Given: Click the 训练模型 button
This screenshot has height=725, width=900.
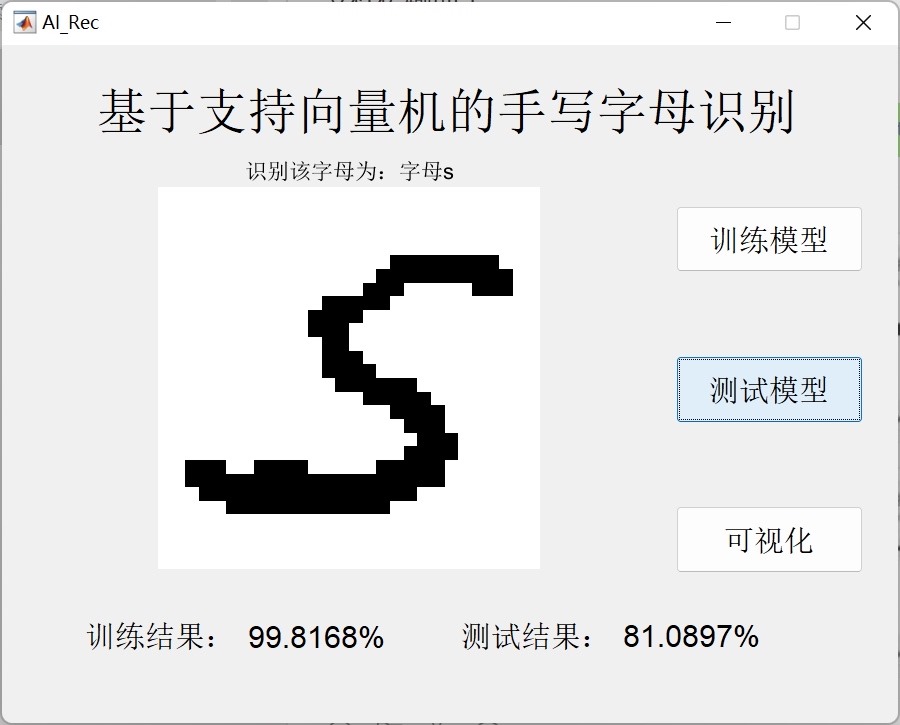Looking at the screenshot, I should (x=769, y=239).
